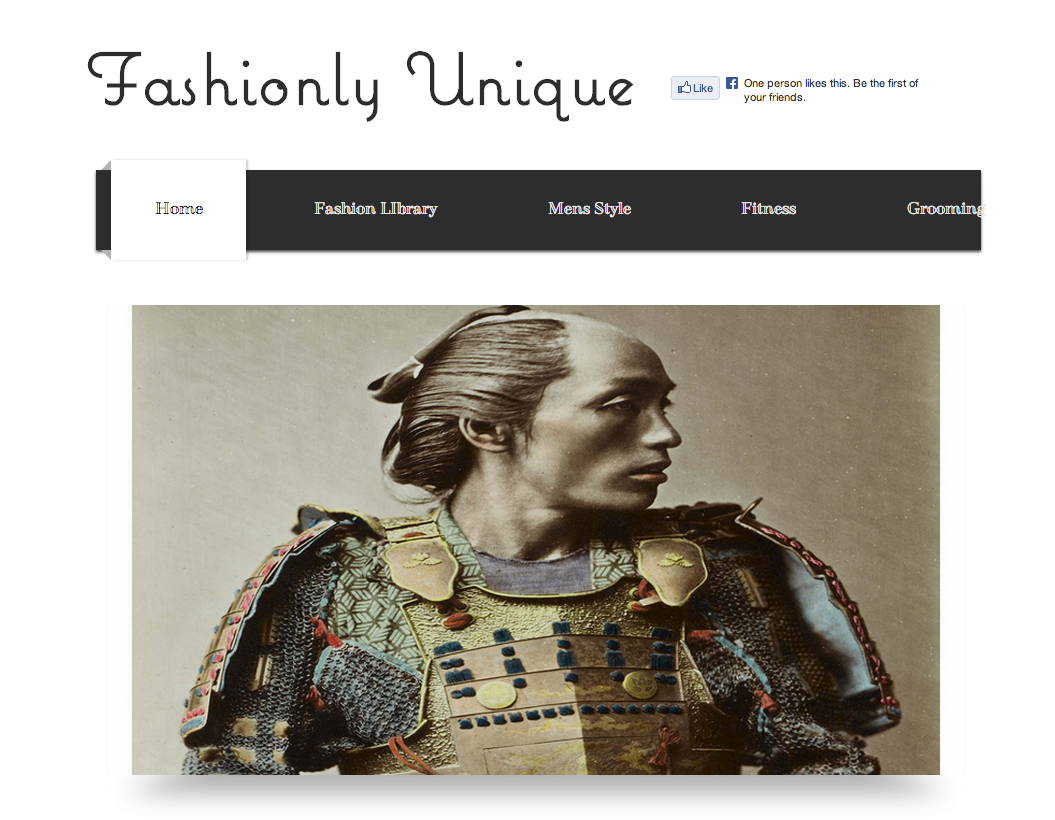Click the Facebook Like button
The image size is (1055, 820).
[695, 88]
